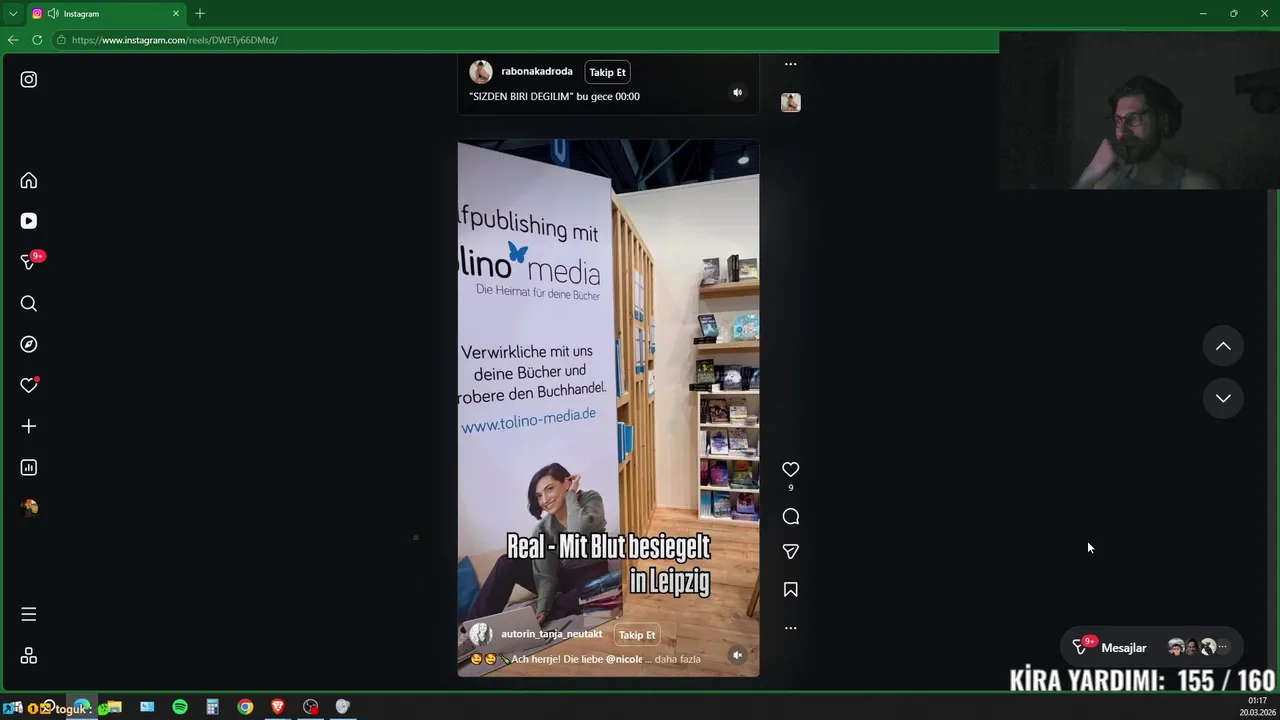The width and height of the screenshot is (1280, 720).
Task: Open more options for the rabonakadroda reel
Action: 791,64
